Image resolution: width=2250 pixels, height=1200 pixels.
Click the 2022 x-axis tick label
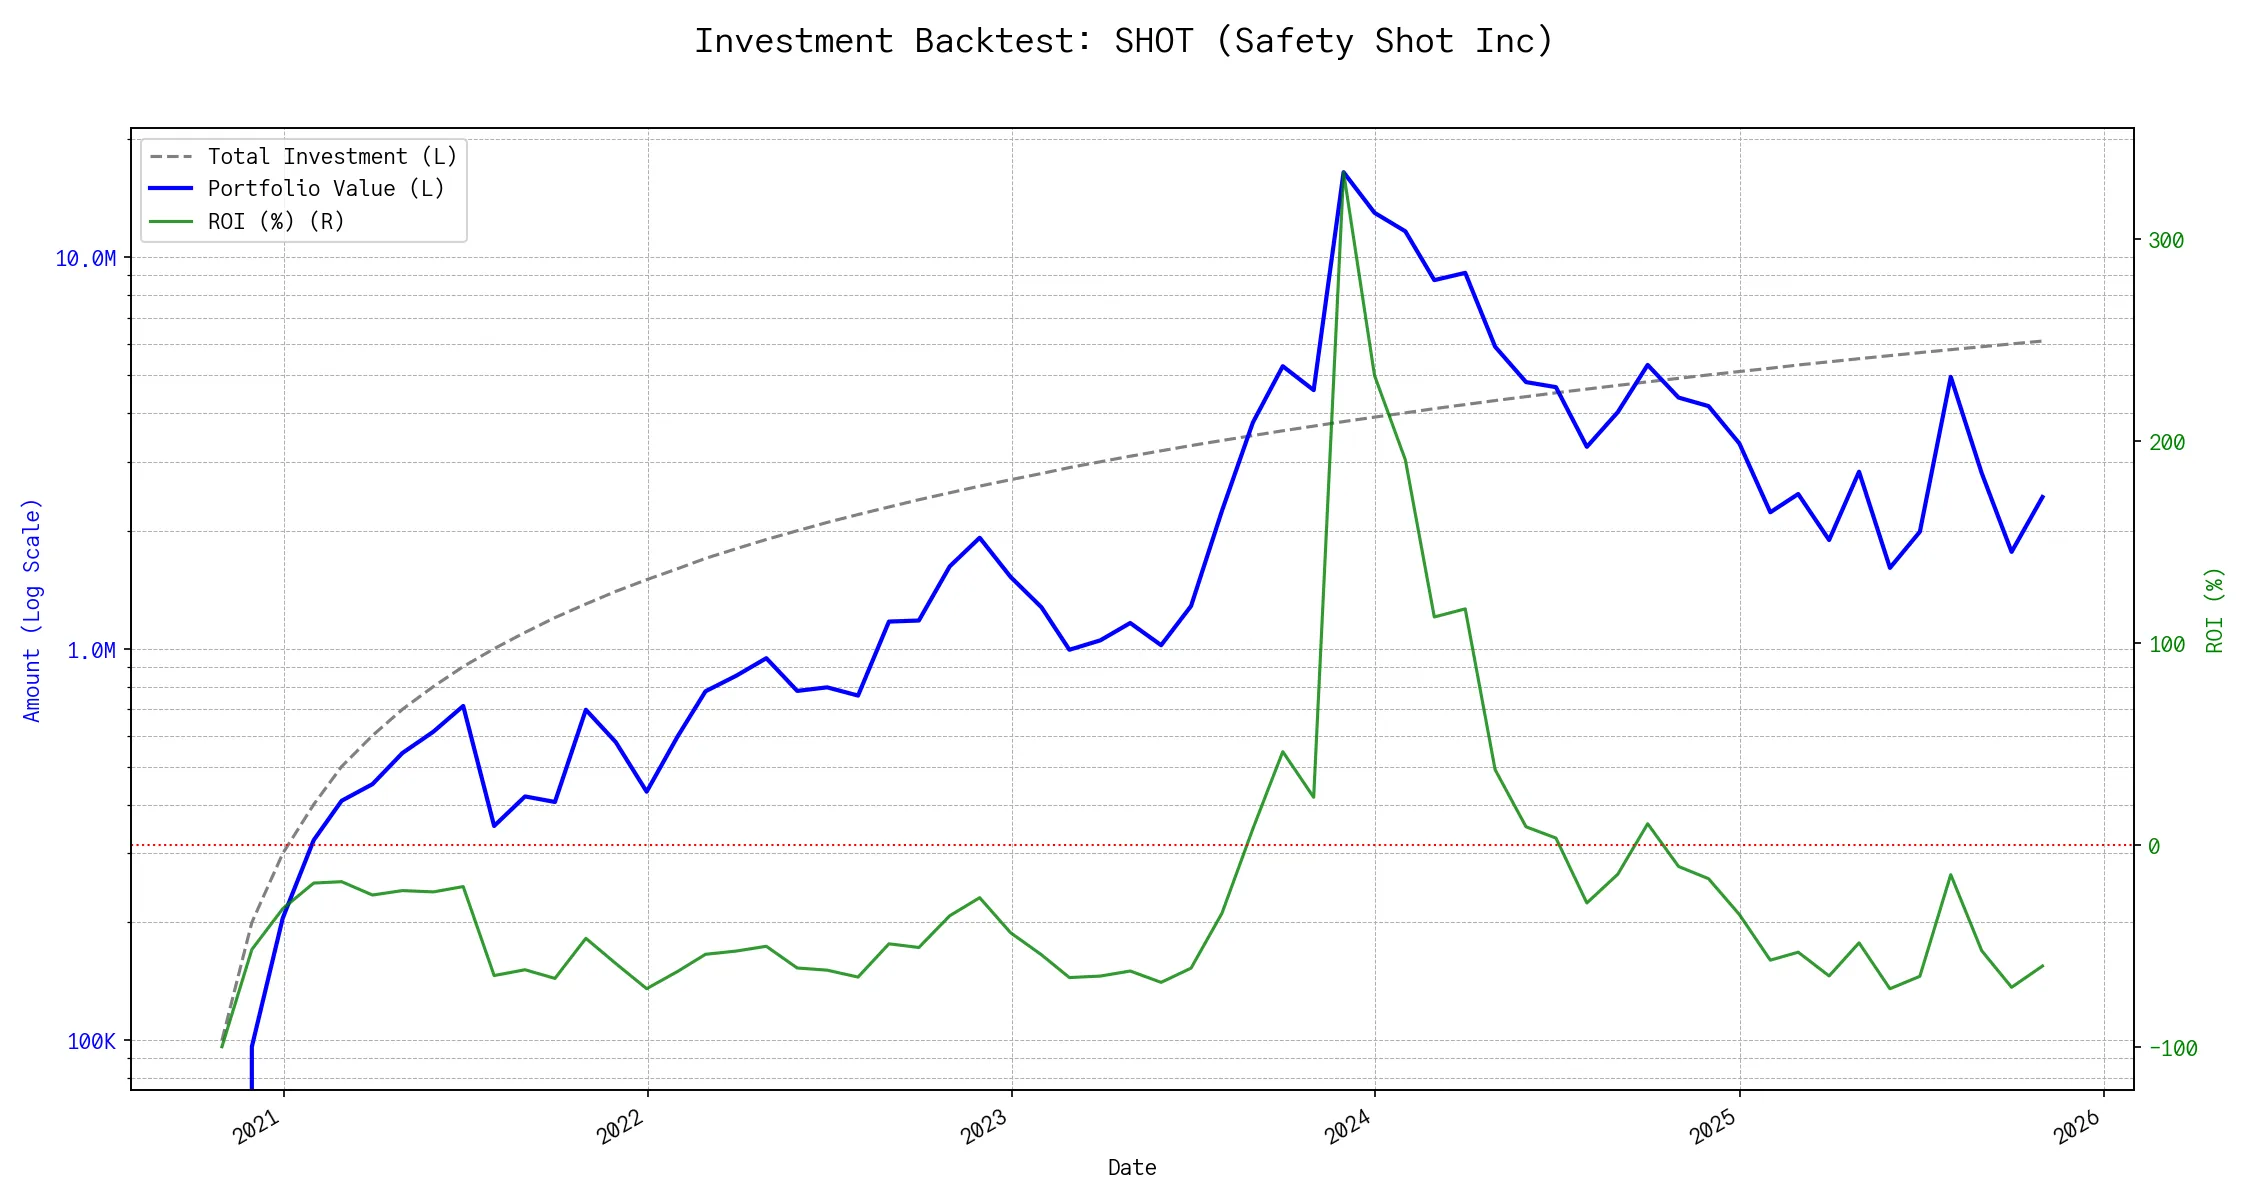click(621, 1127)
